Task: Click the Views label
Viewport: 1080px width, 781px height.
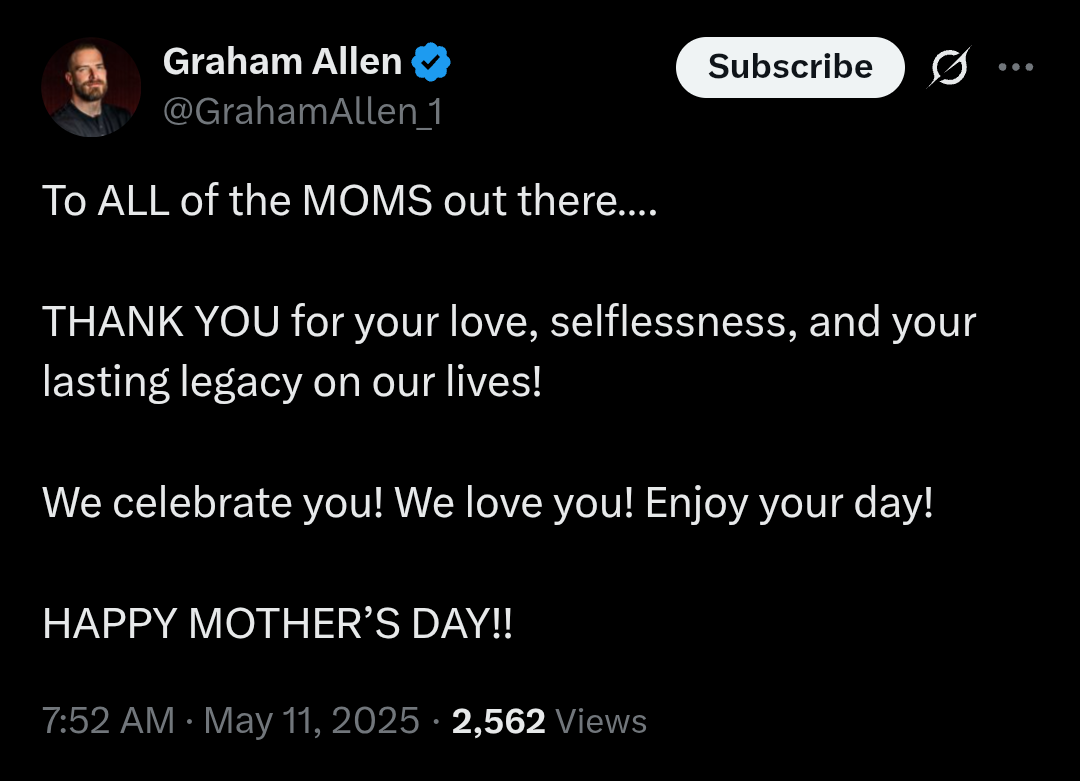Action: coord(600,721)
